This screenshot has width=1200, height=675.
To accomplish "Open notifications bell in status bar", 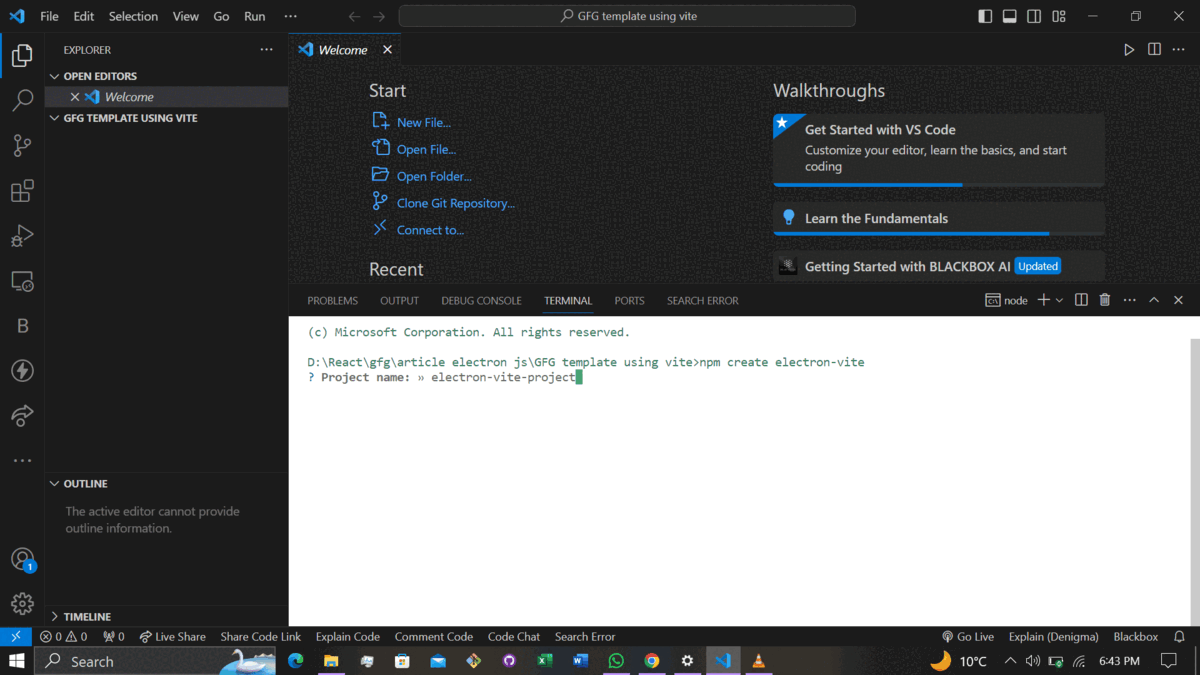I will (x=1180, y=636).
